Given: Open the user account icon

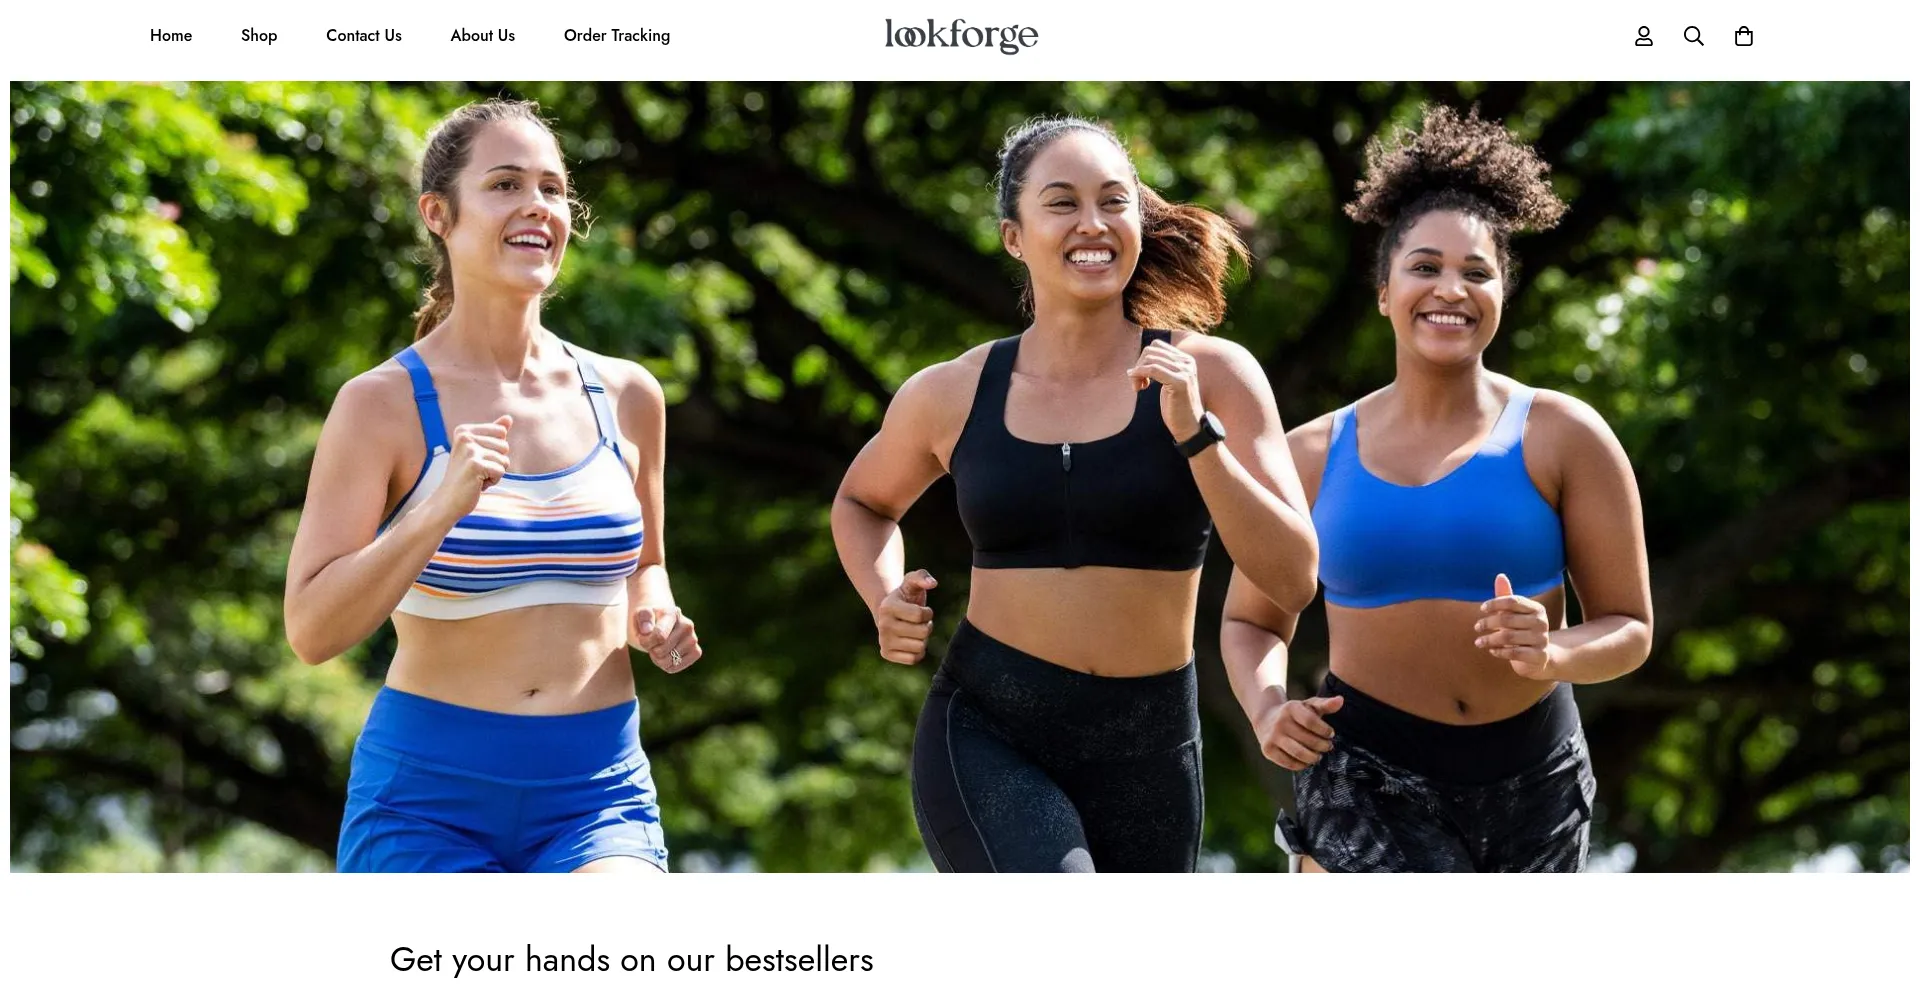Looking at the screenshot, I should 1644,36.
